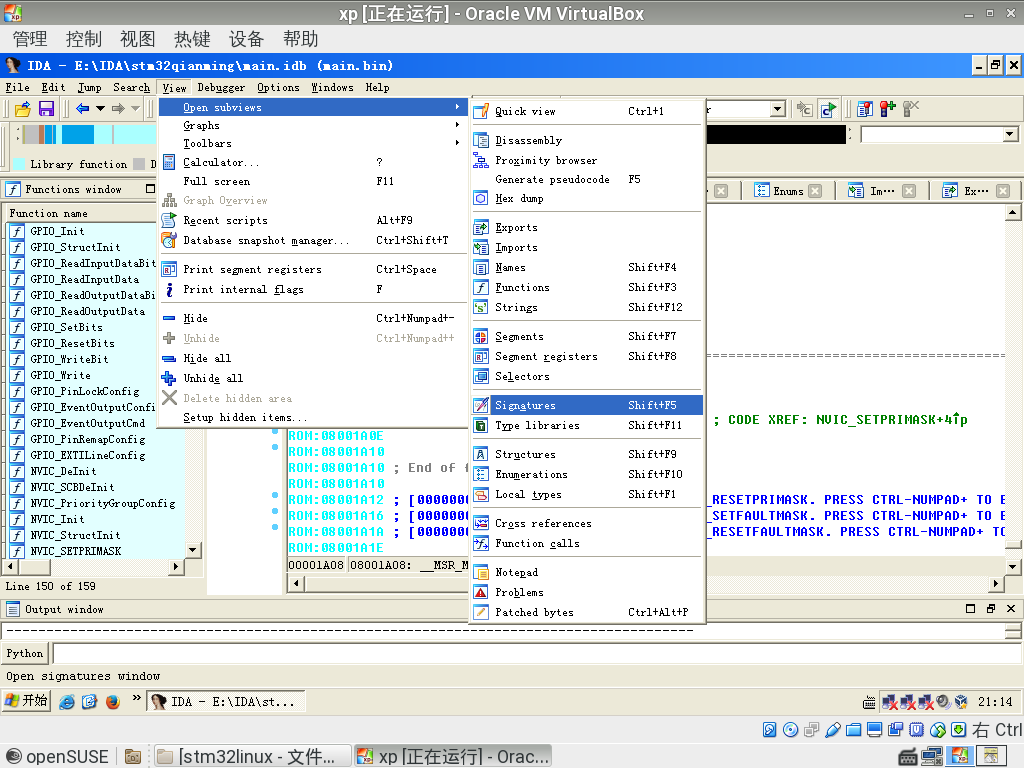Click the Segment registers submenu icon

point(481,357)
